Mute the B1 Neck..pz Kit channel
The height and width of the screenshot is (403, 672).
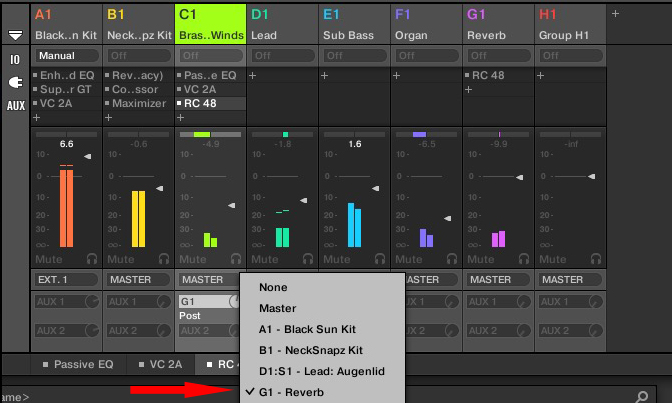121,259
